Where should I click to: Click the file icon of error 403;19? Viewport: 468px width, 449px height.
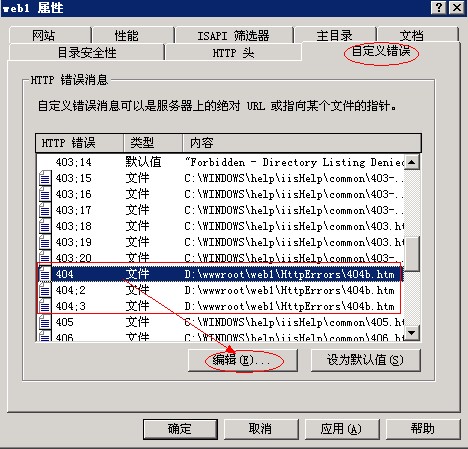click(x=45, y=242)
